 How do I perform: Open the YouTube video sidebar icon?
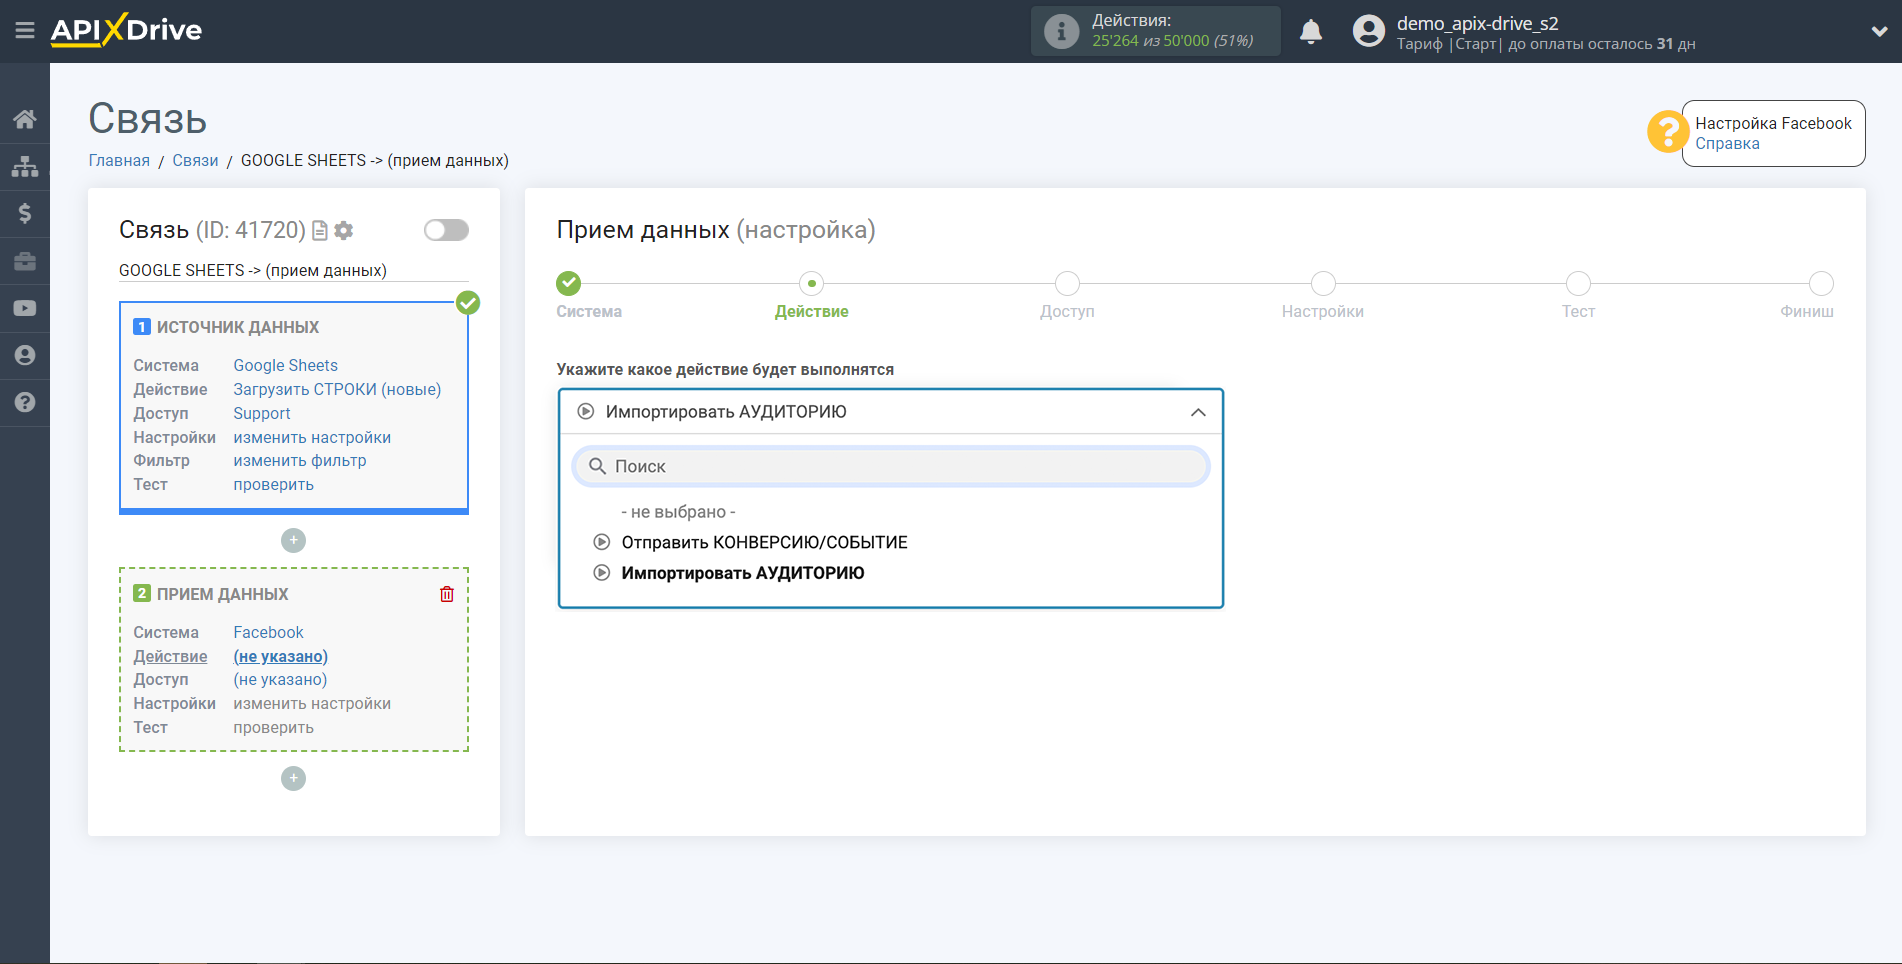(25, 308)
